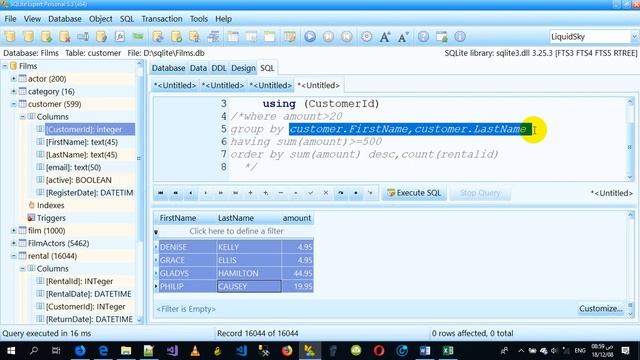Open Word from the taskbar
Image resolution: width=640 pixels, height=360 pixels.
(425, 351)
